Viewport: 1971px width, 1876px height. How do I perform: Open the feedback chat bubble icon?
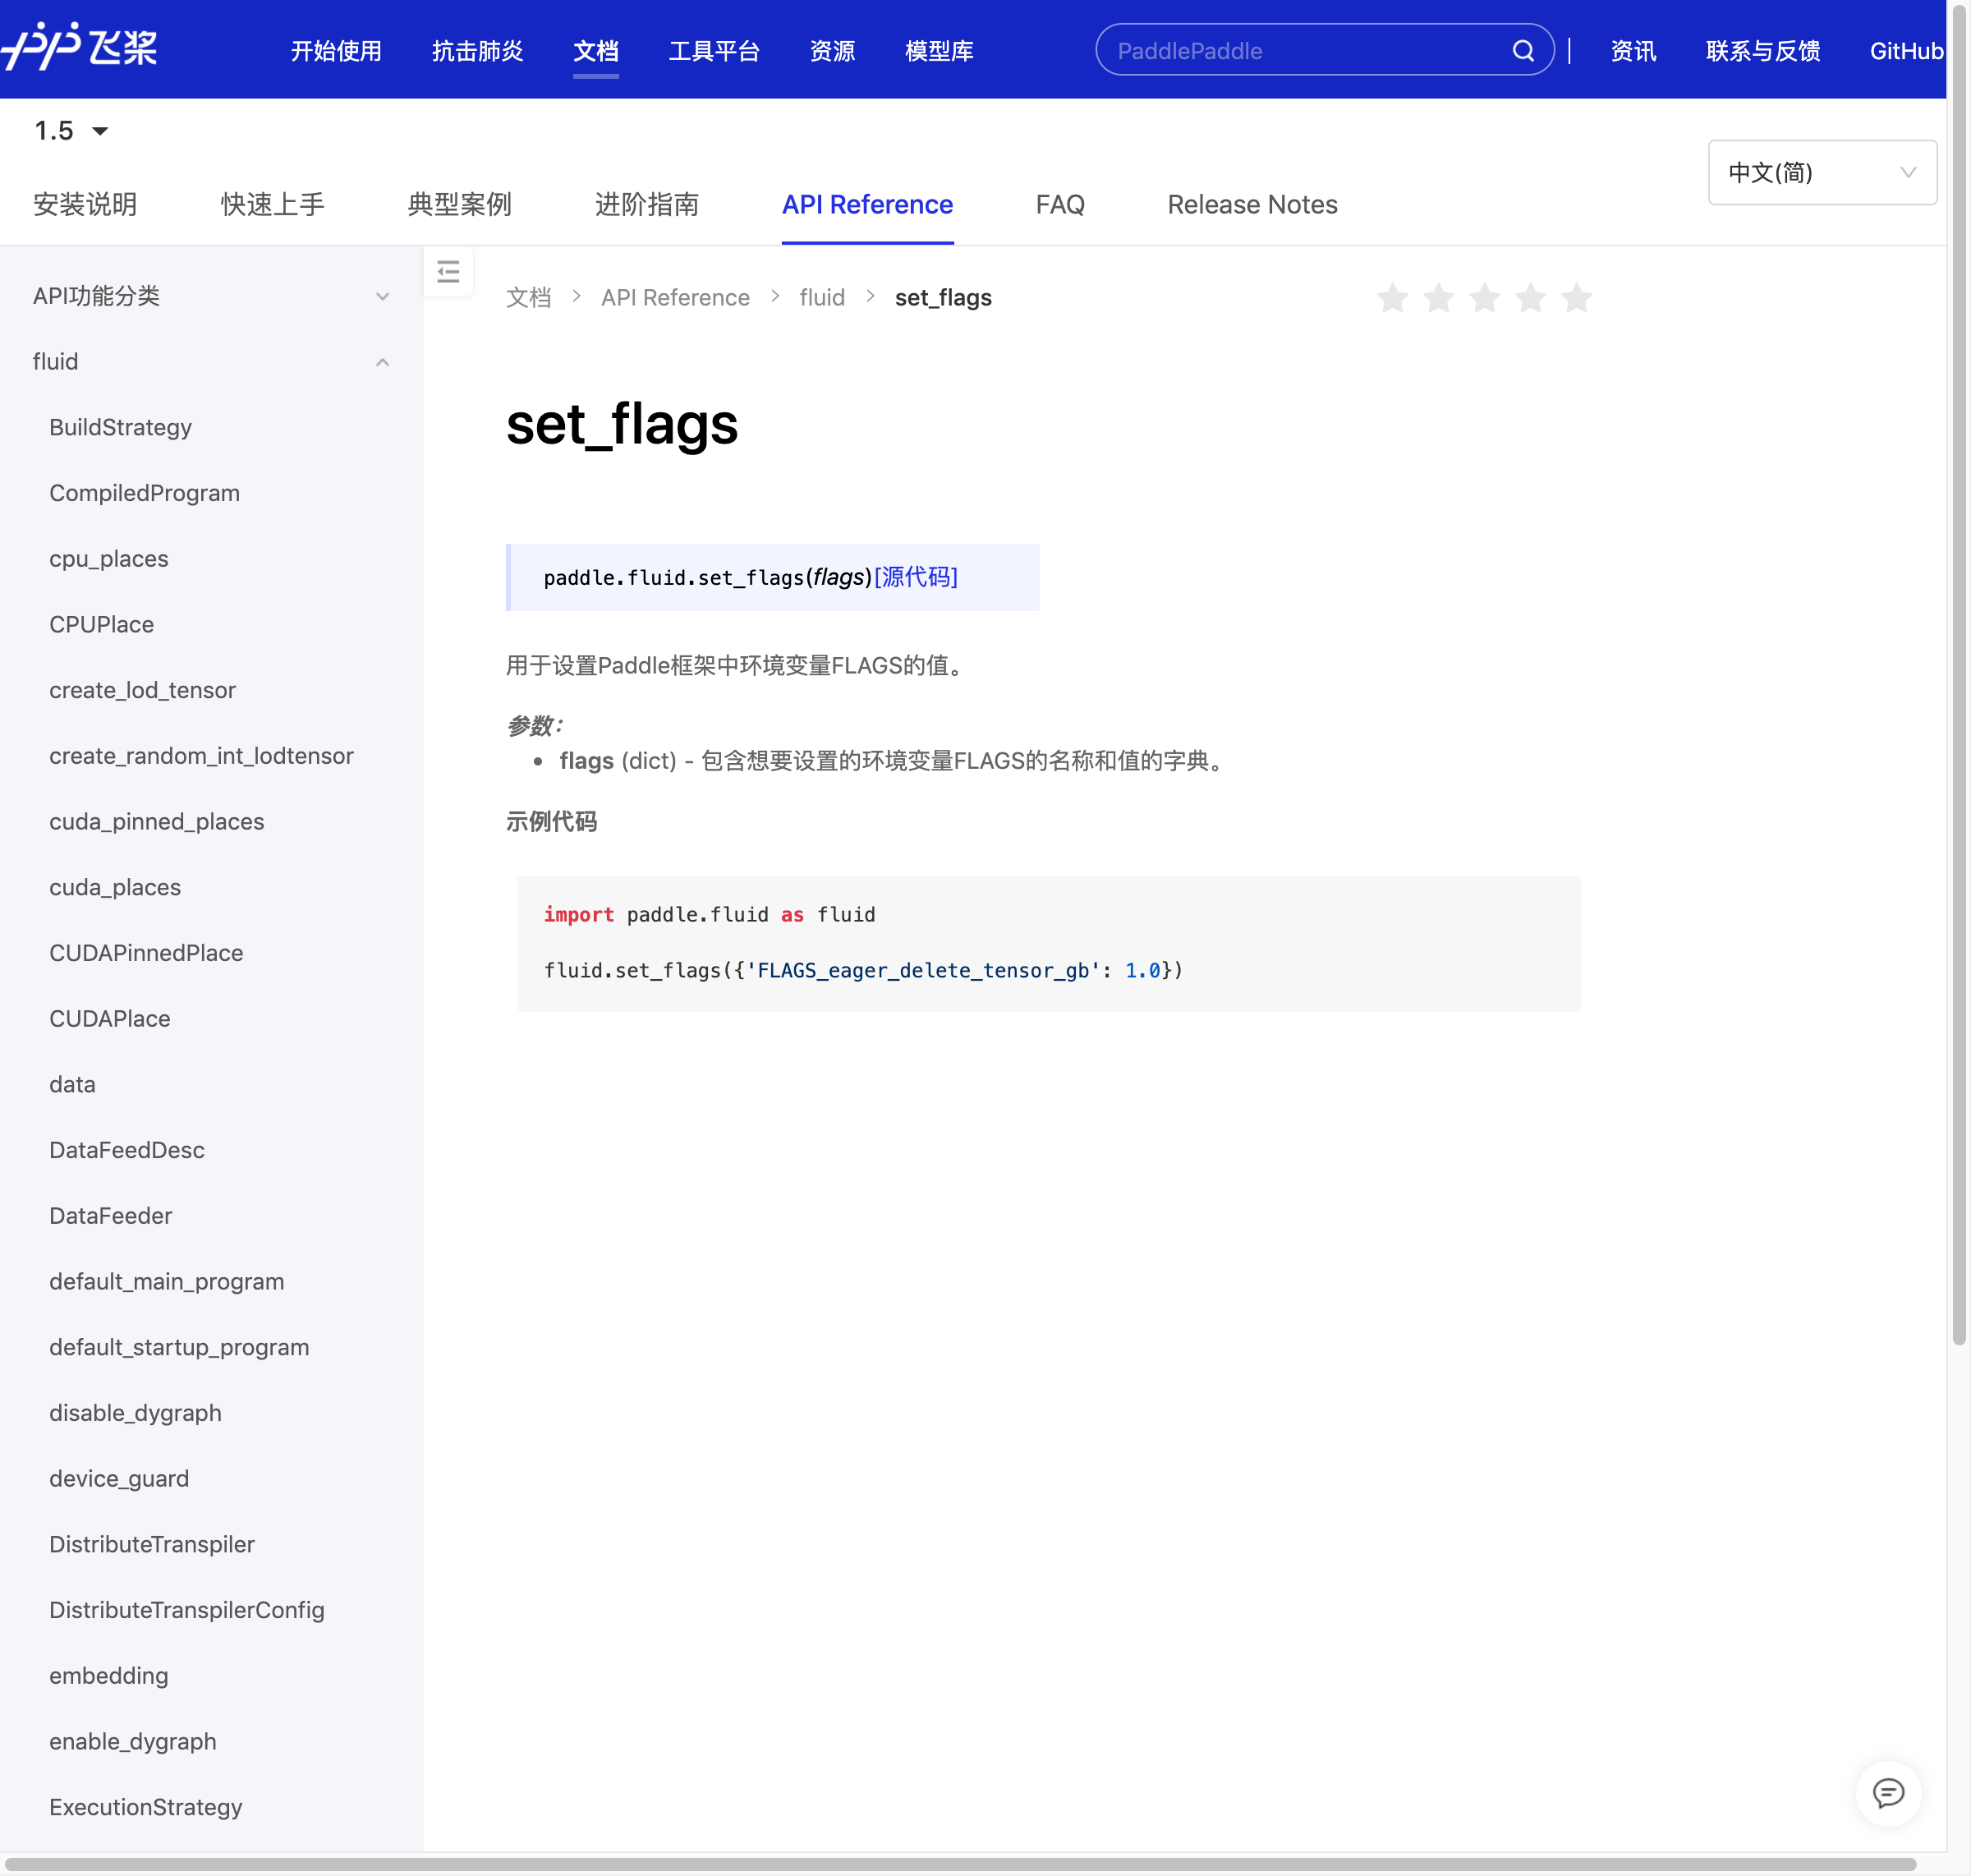click(1887, 1793)
